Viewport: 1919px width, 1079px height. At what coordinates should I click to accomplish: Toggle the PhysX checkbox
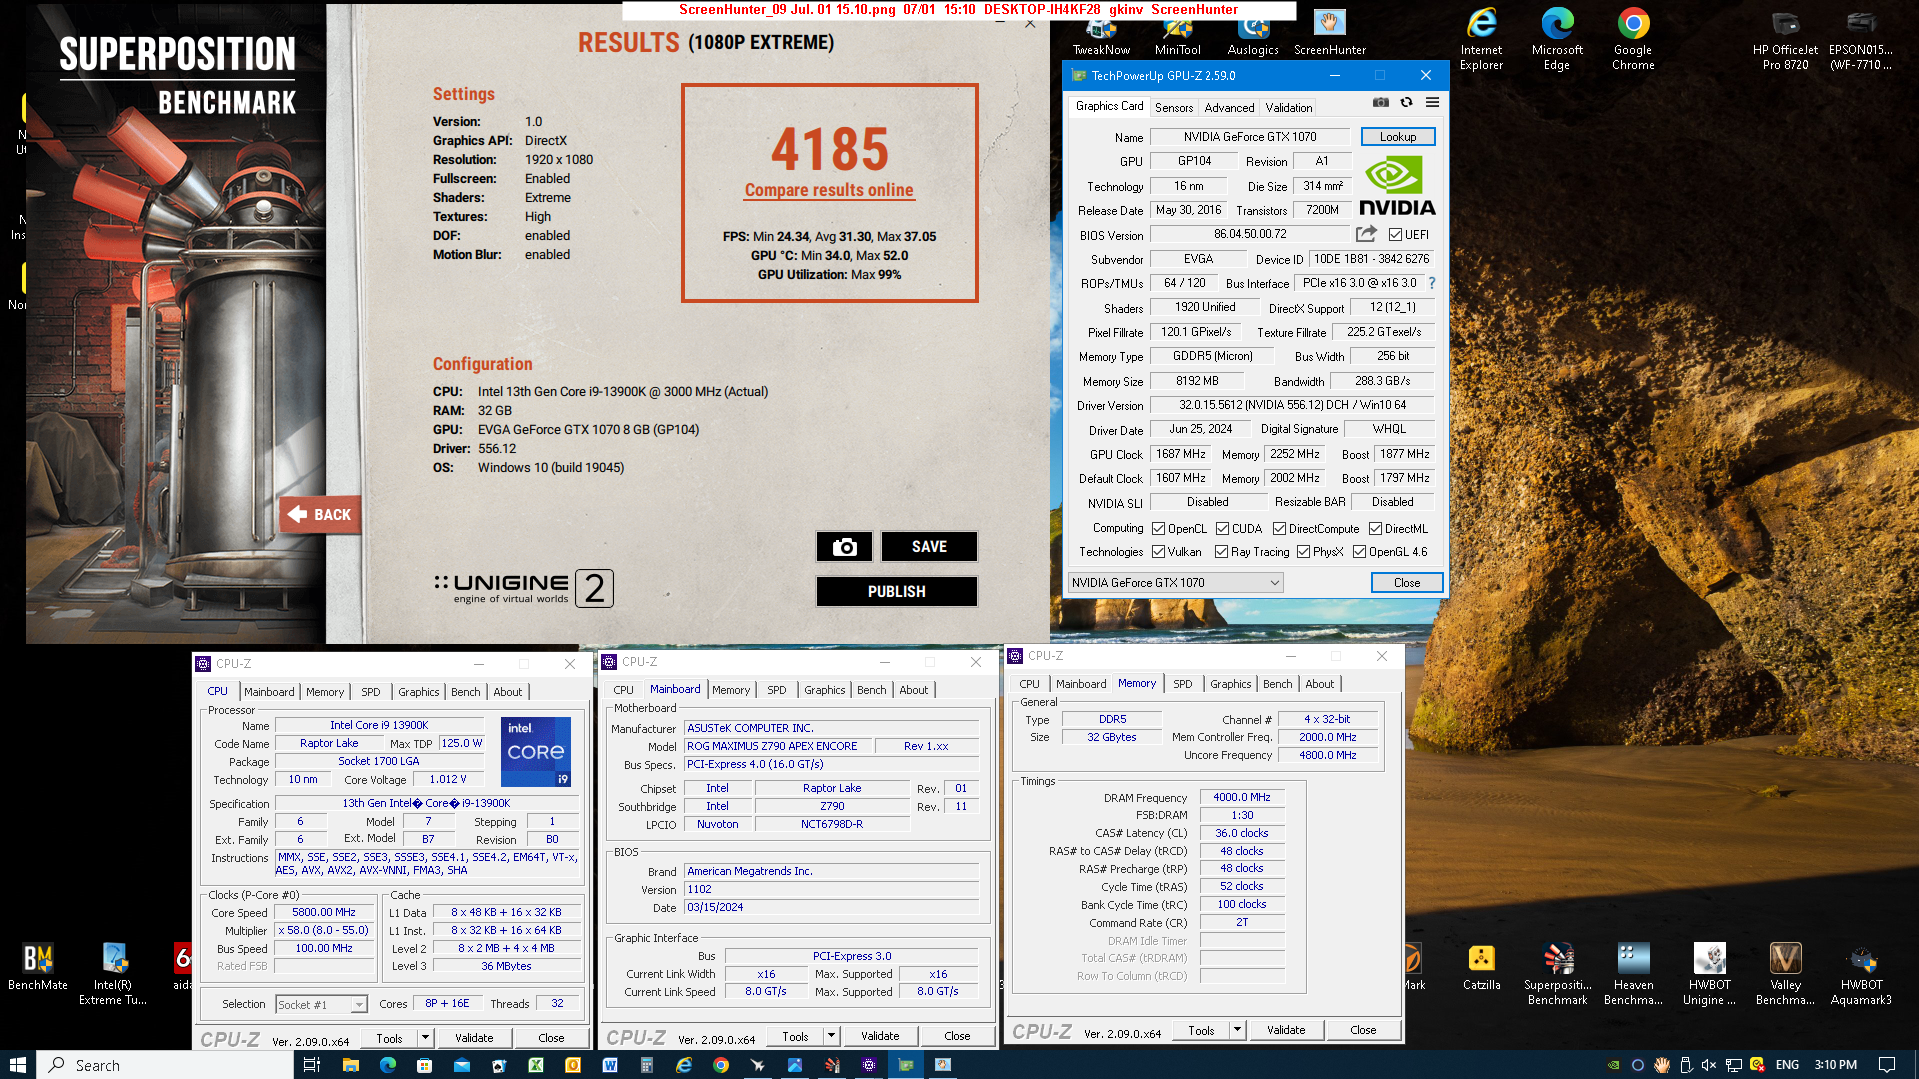1303,552
